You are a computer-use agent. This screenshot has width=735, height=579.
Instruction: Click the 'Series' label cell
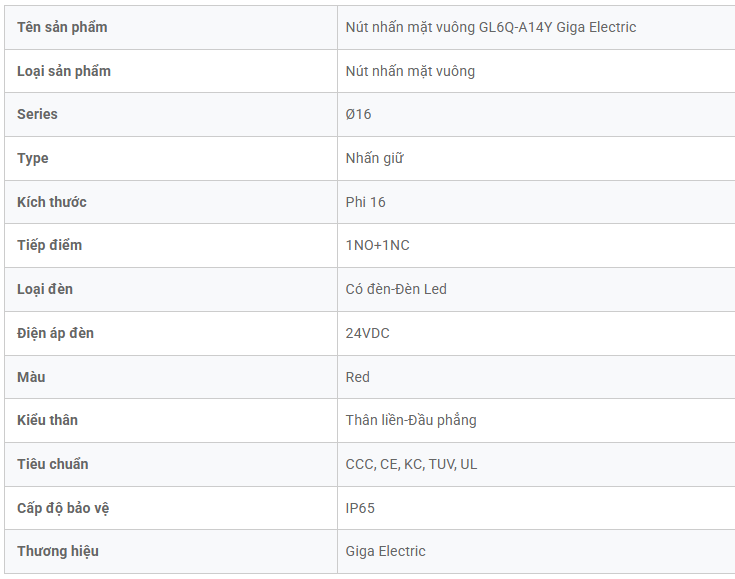click(x=38, y=114)
